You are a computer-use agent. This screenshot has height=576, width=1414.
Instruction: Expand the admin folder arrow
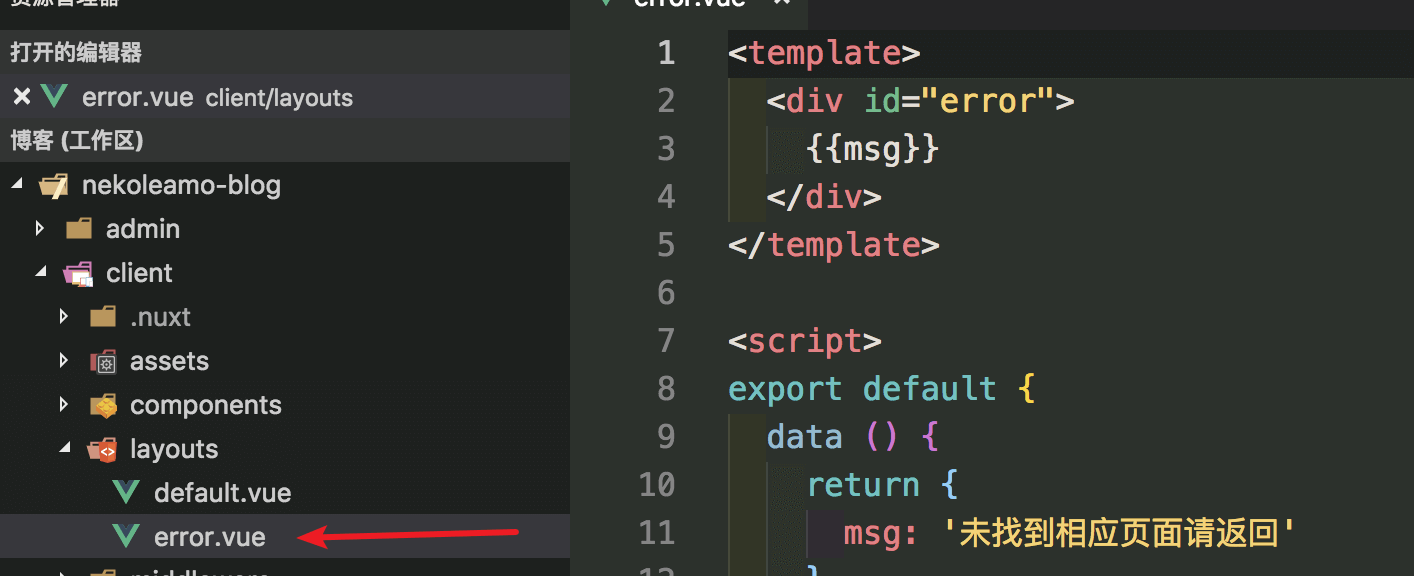(x=40, y=229)
